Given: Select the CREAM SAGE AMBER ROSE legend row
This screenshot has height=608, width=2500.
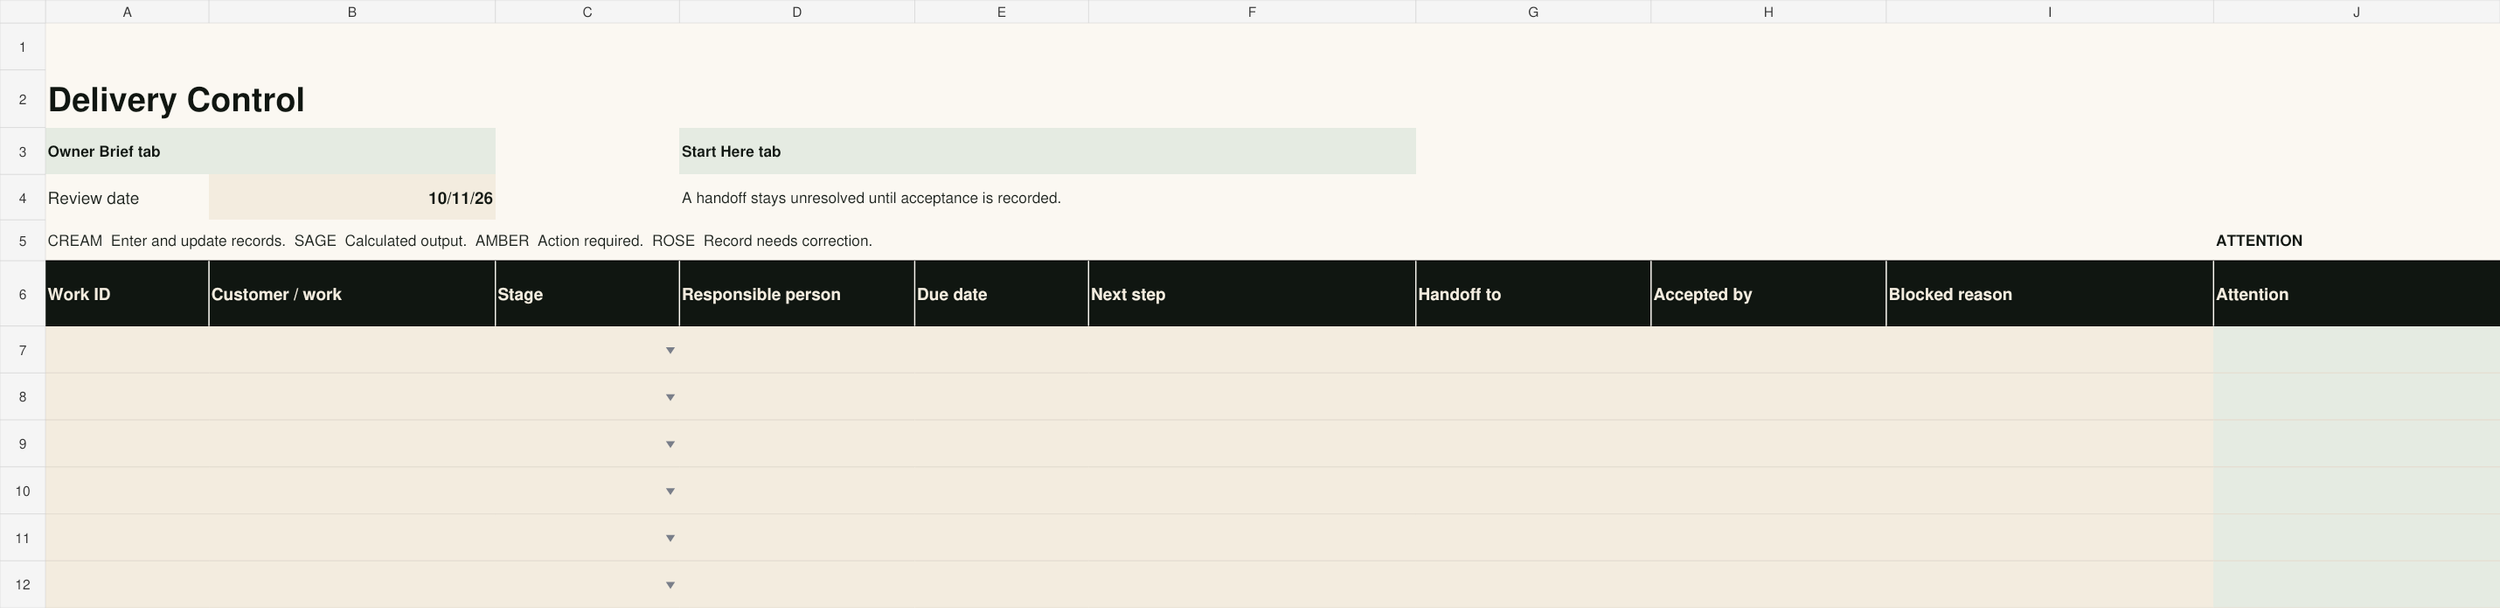Looking at the screenshot, I should 460,241.
